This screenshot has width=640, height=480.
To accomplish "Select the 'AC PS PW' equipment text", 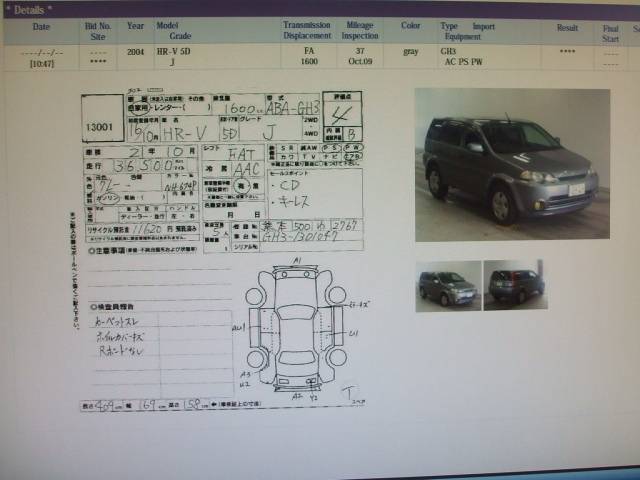I will point(463,62).
